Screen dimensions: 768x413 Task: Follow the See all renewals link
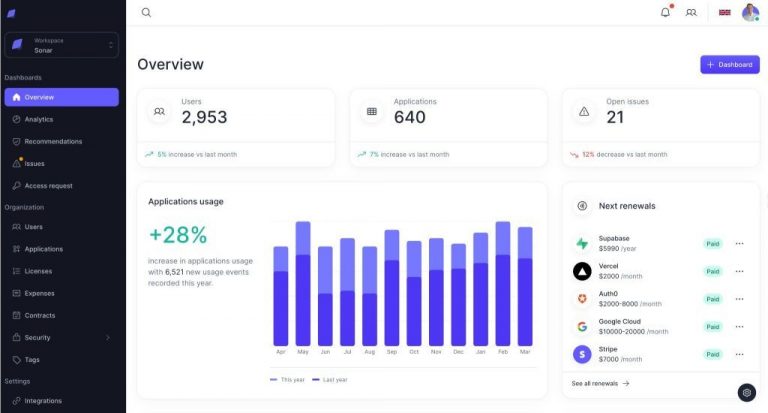coord(600,383)
